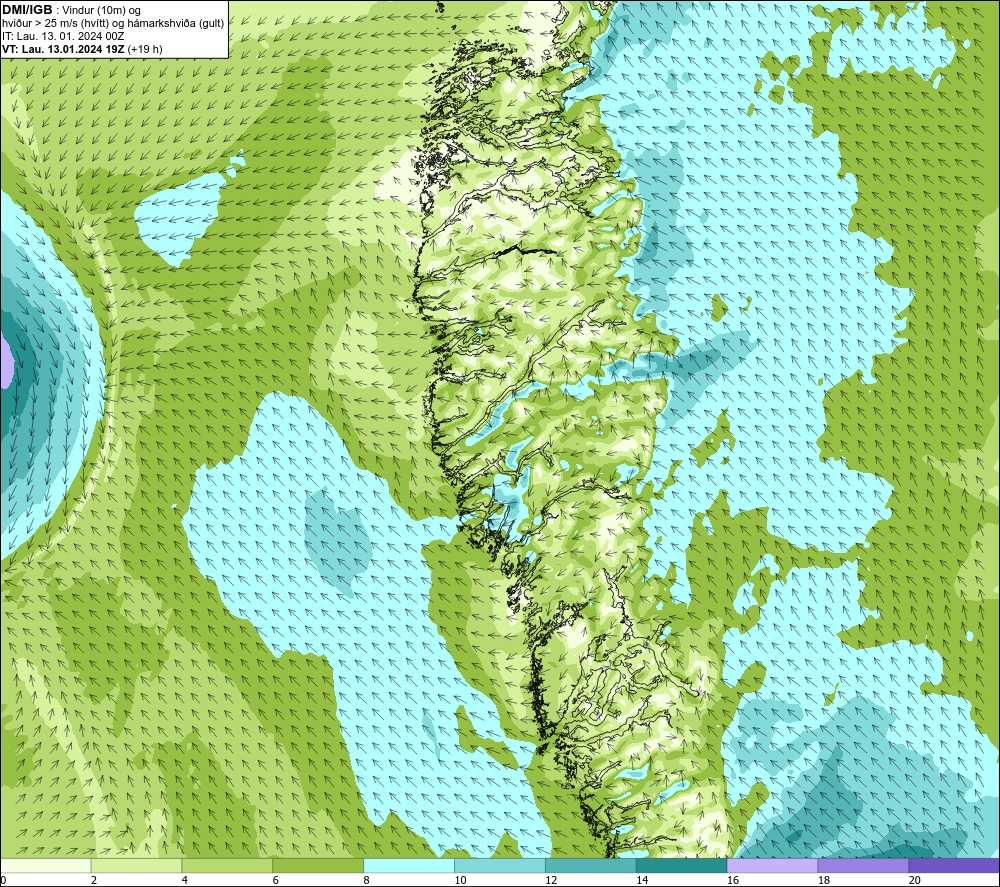Click the line "hviður > 25 m/s (hvítt) og hámarkshviða (gult)"
The image size is (1000, 887).
click(113, 23)
